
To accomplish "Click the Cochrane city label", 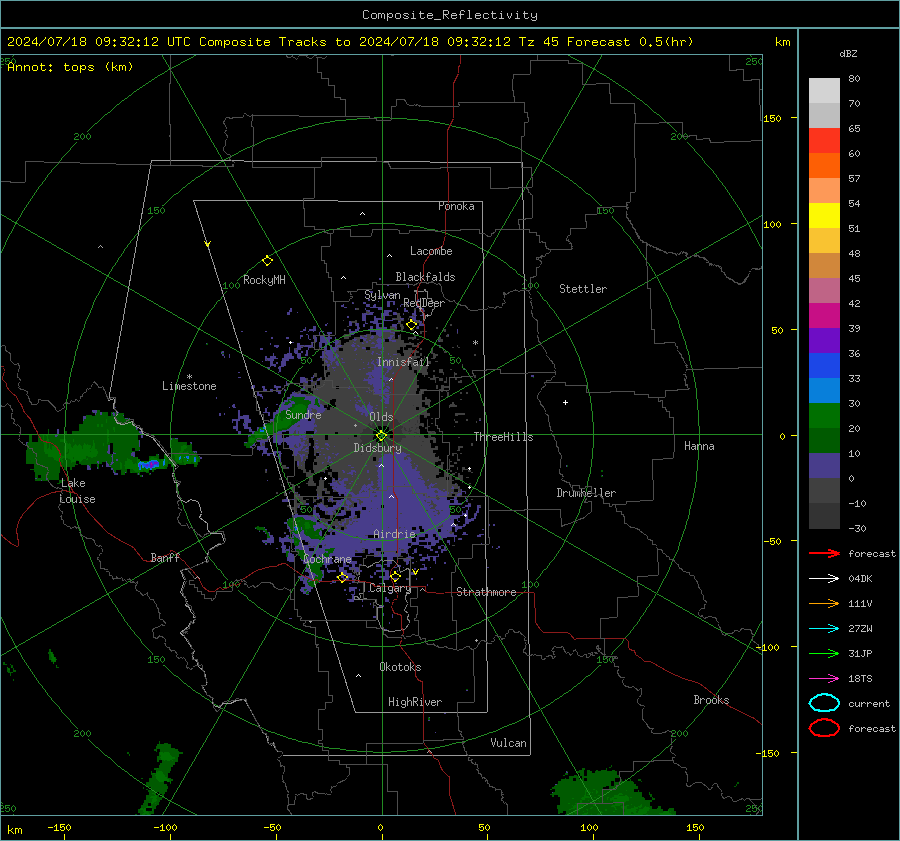I will tap(327, 559).
